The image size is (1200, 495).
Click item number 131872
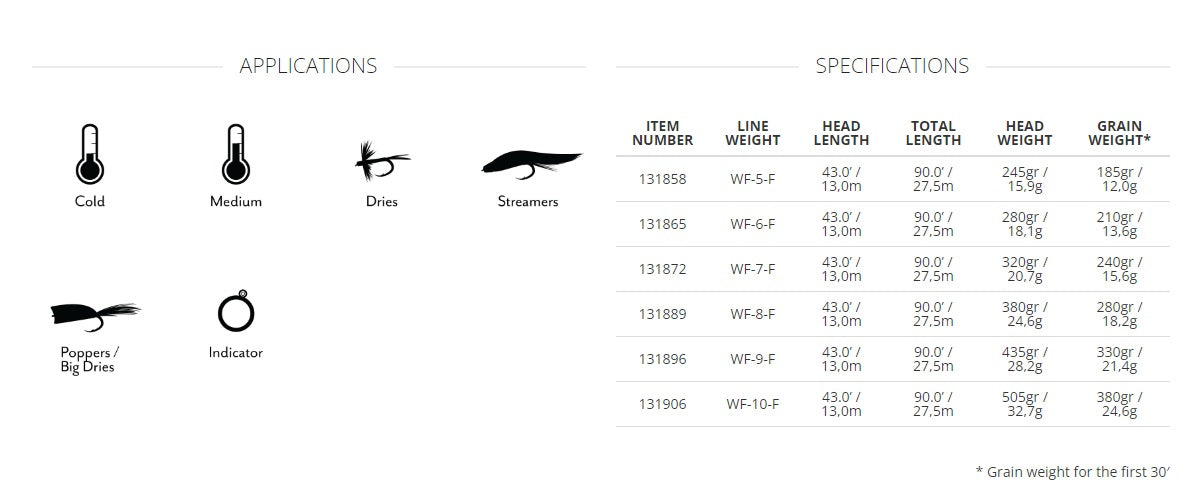(662, 269)
